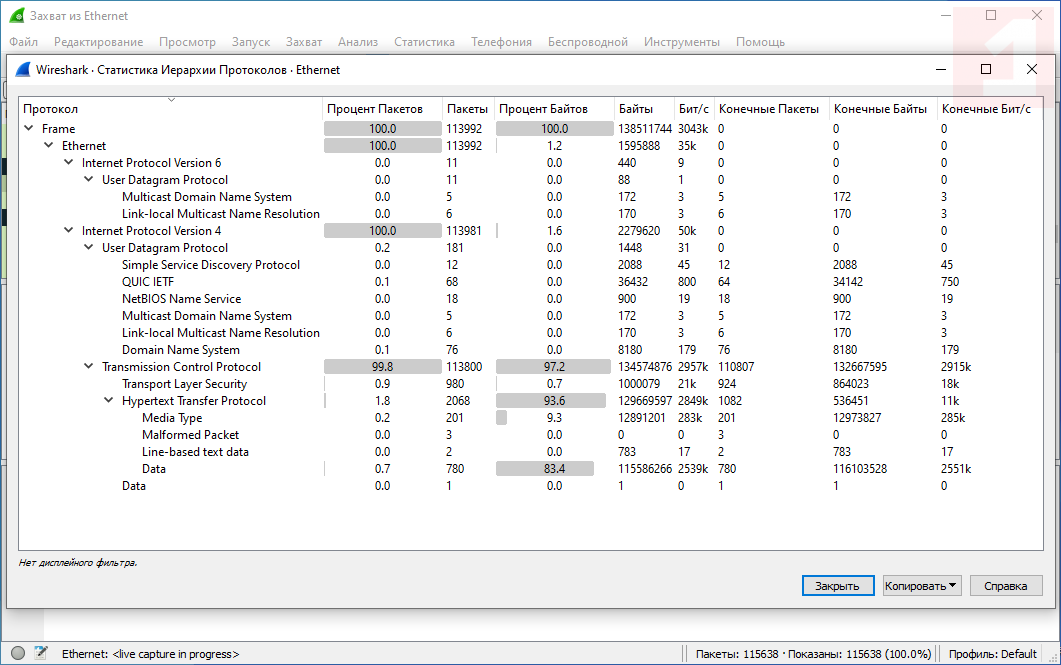This screenshot has width=1061, height=665.
Task: Minimize the protocol hierarchy dialog window
Action: [x=941, y=69]
